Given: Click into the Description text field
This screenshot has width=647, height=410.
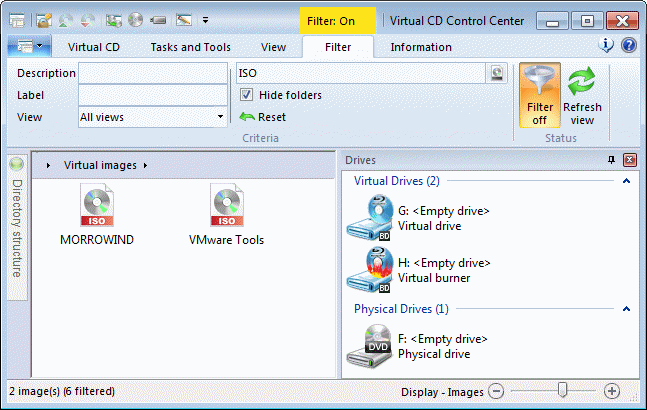Looking at the screenshot, I should click(x=152, y=73).
